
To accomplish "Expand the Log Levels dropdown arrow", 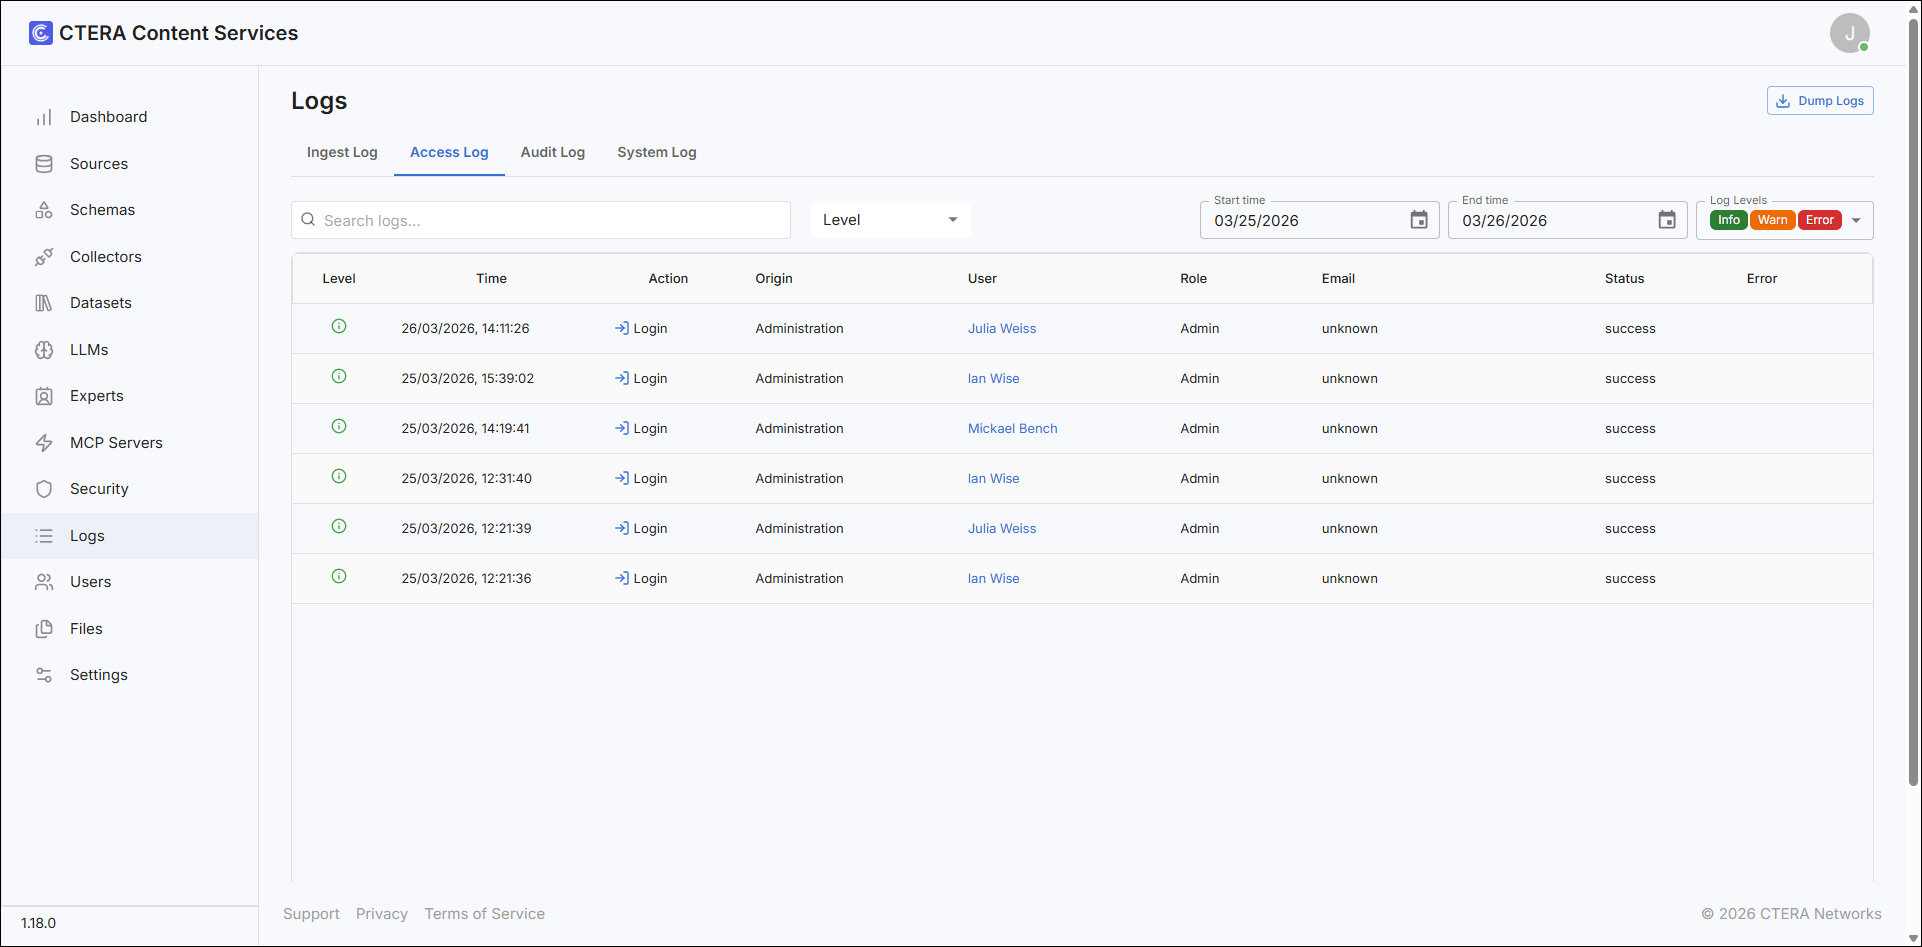I will pyautogui.click(x=1856, y=220).
